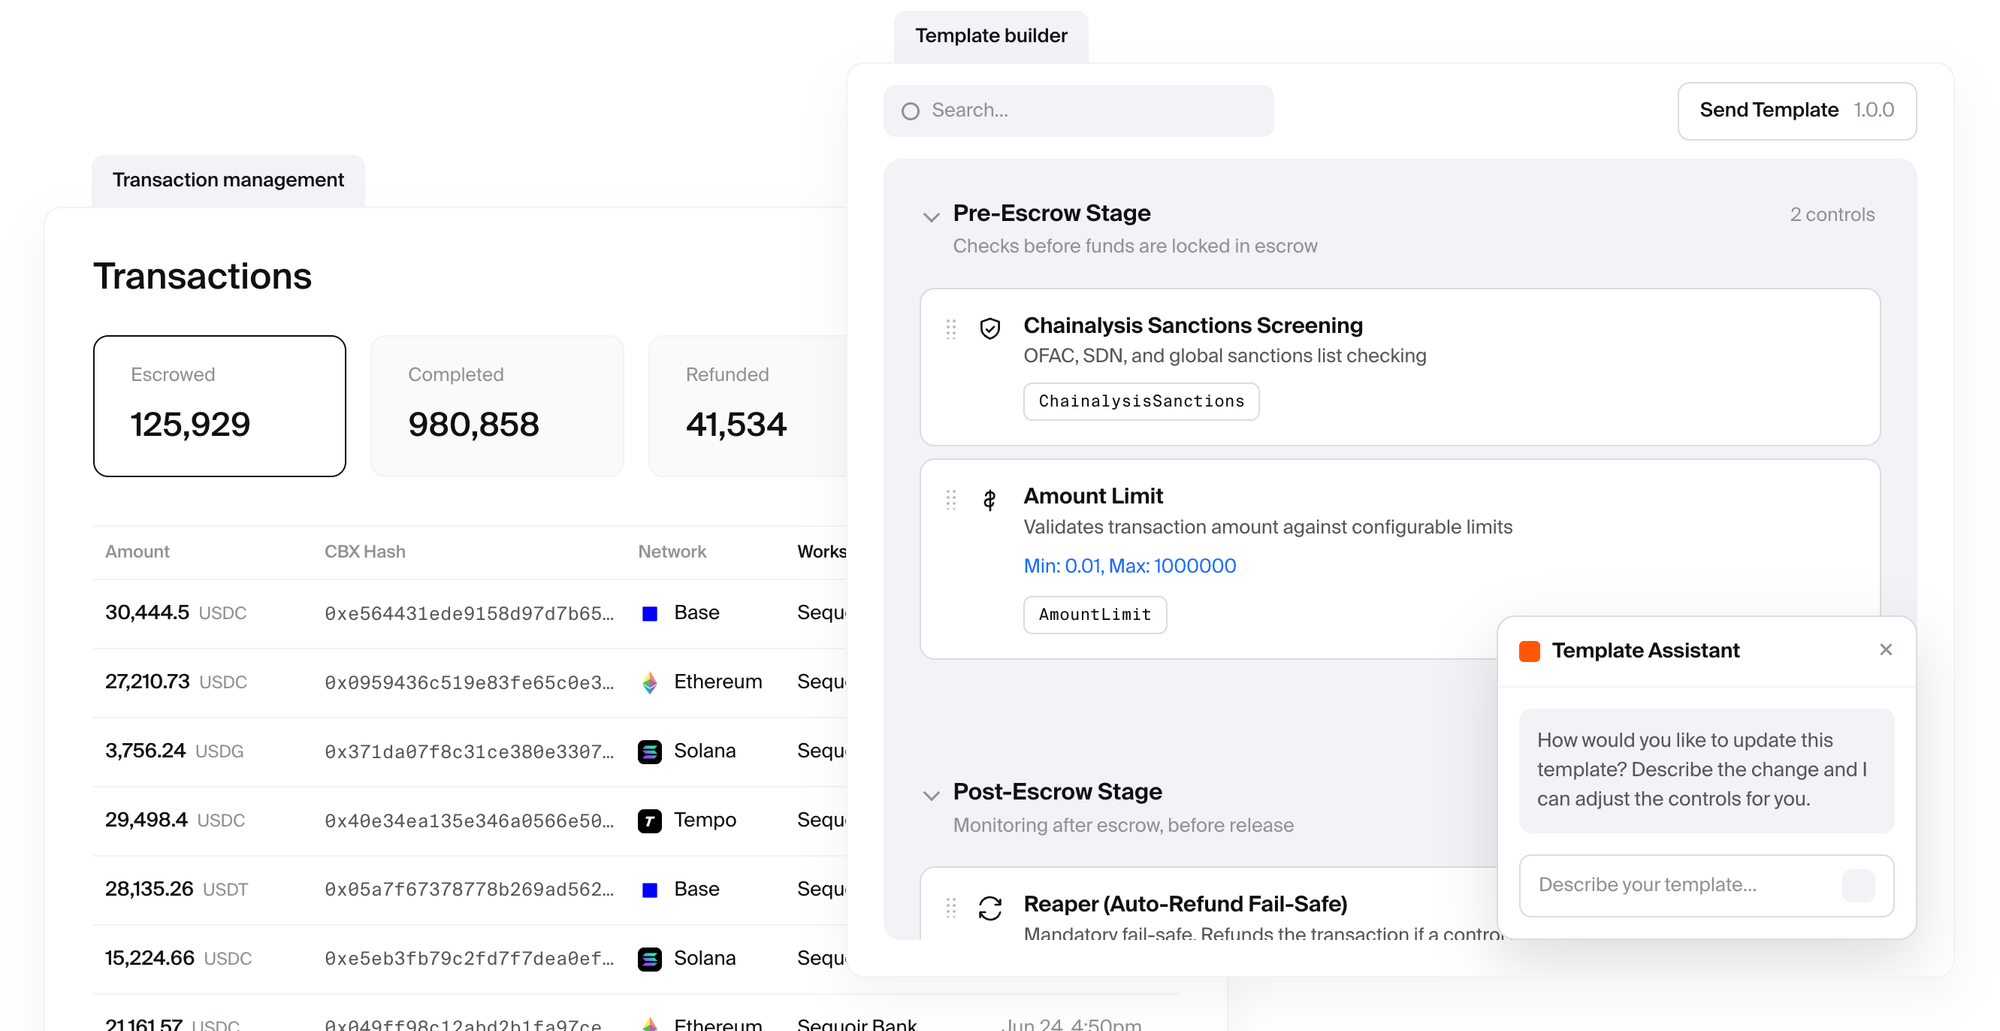This screenshot has height=1031, width=2000.
Task: Select the Refunded stat card
Action: 748,406
